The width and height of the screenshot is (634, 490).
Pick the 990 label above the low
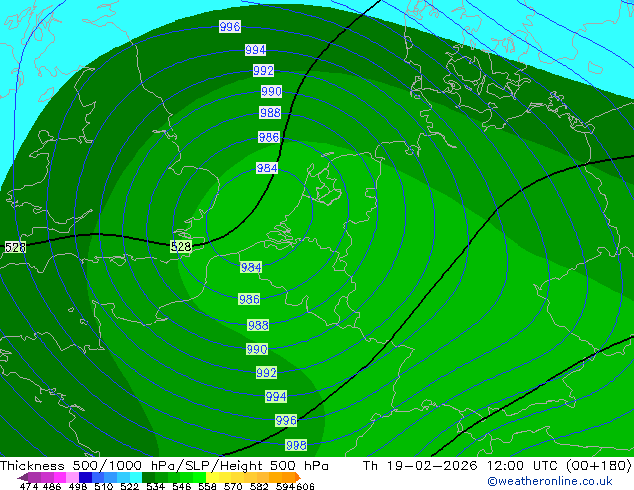(271, 91)
